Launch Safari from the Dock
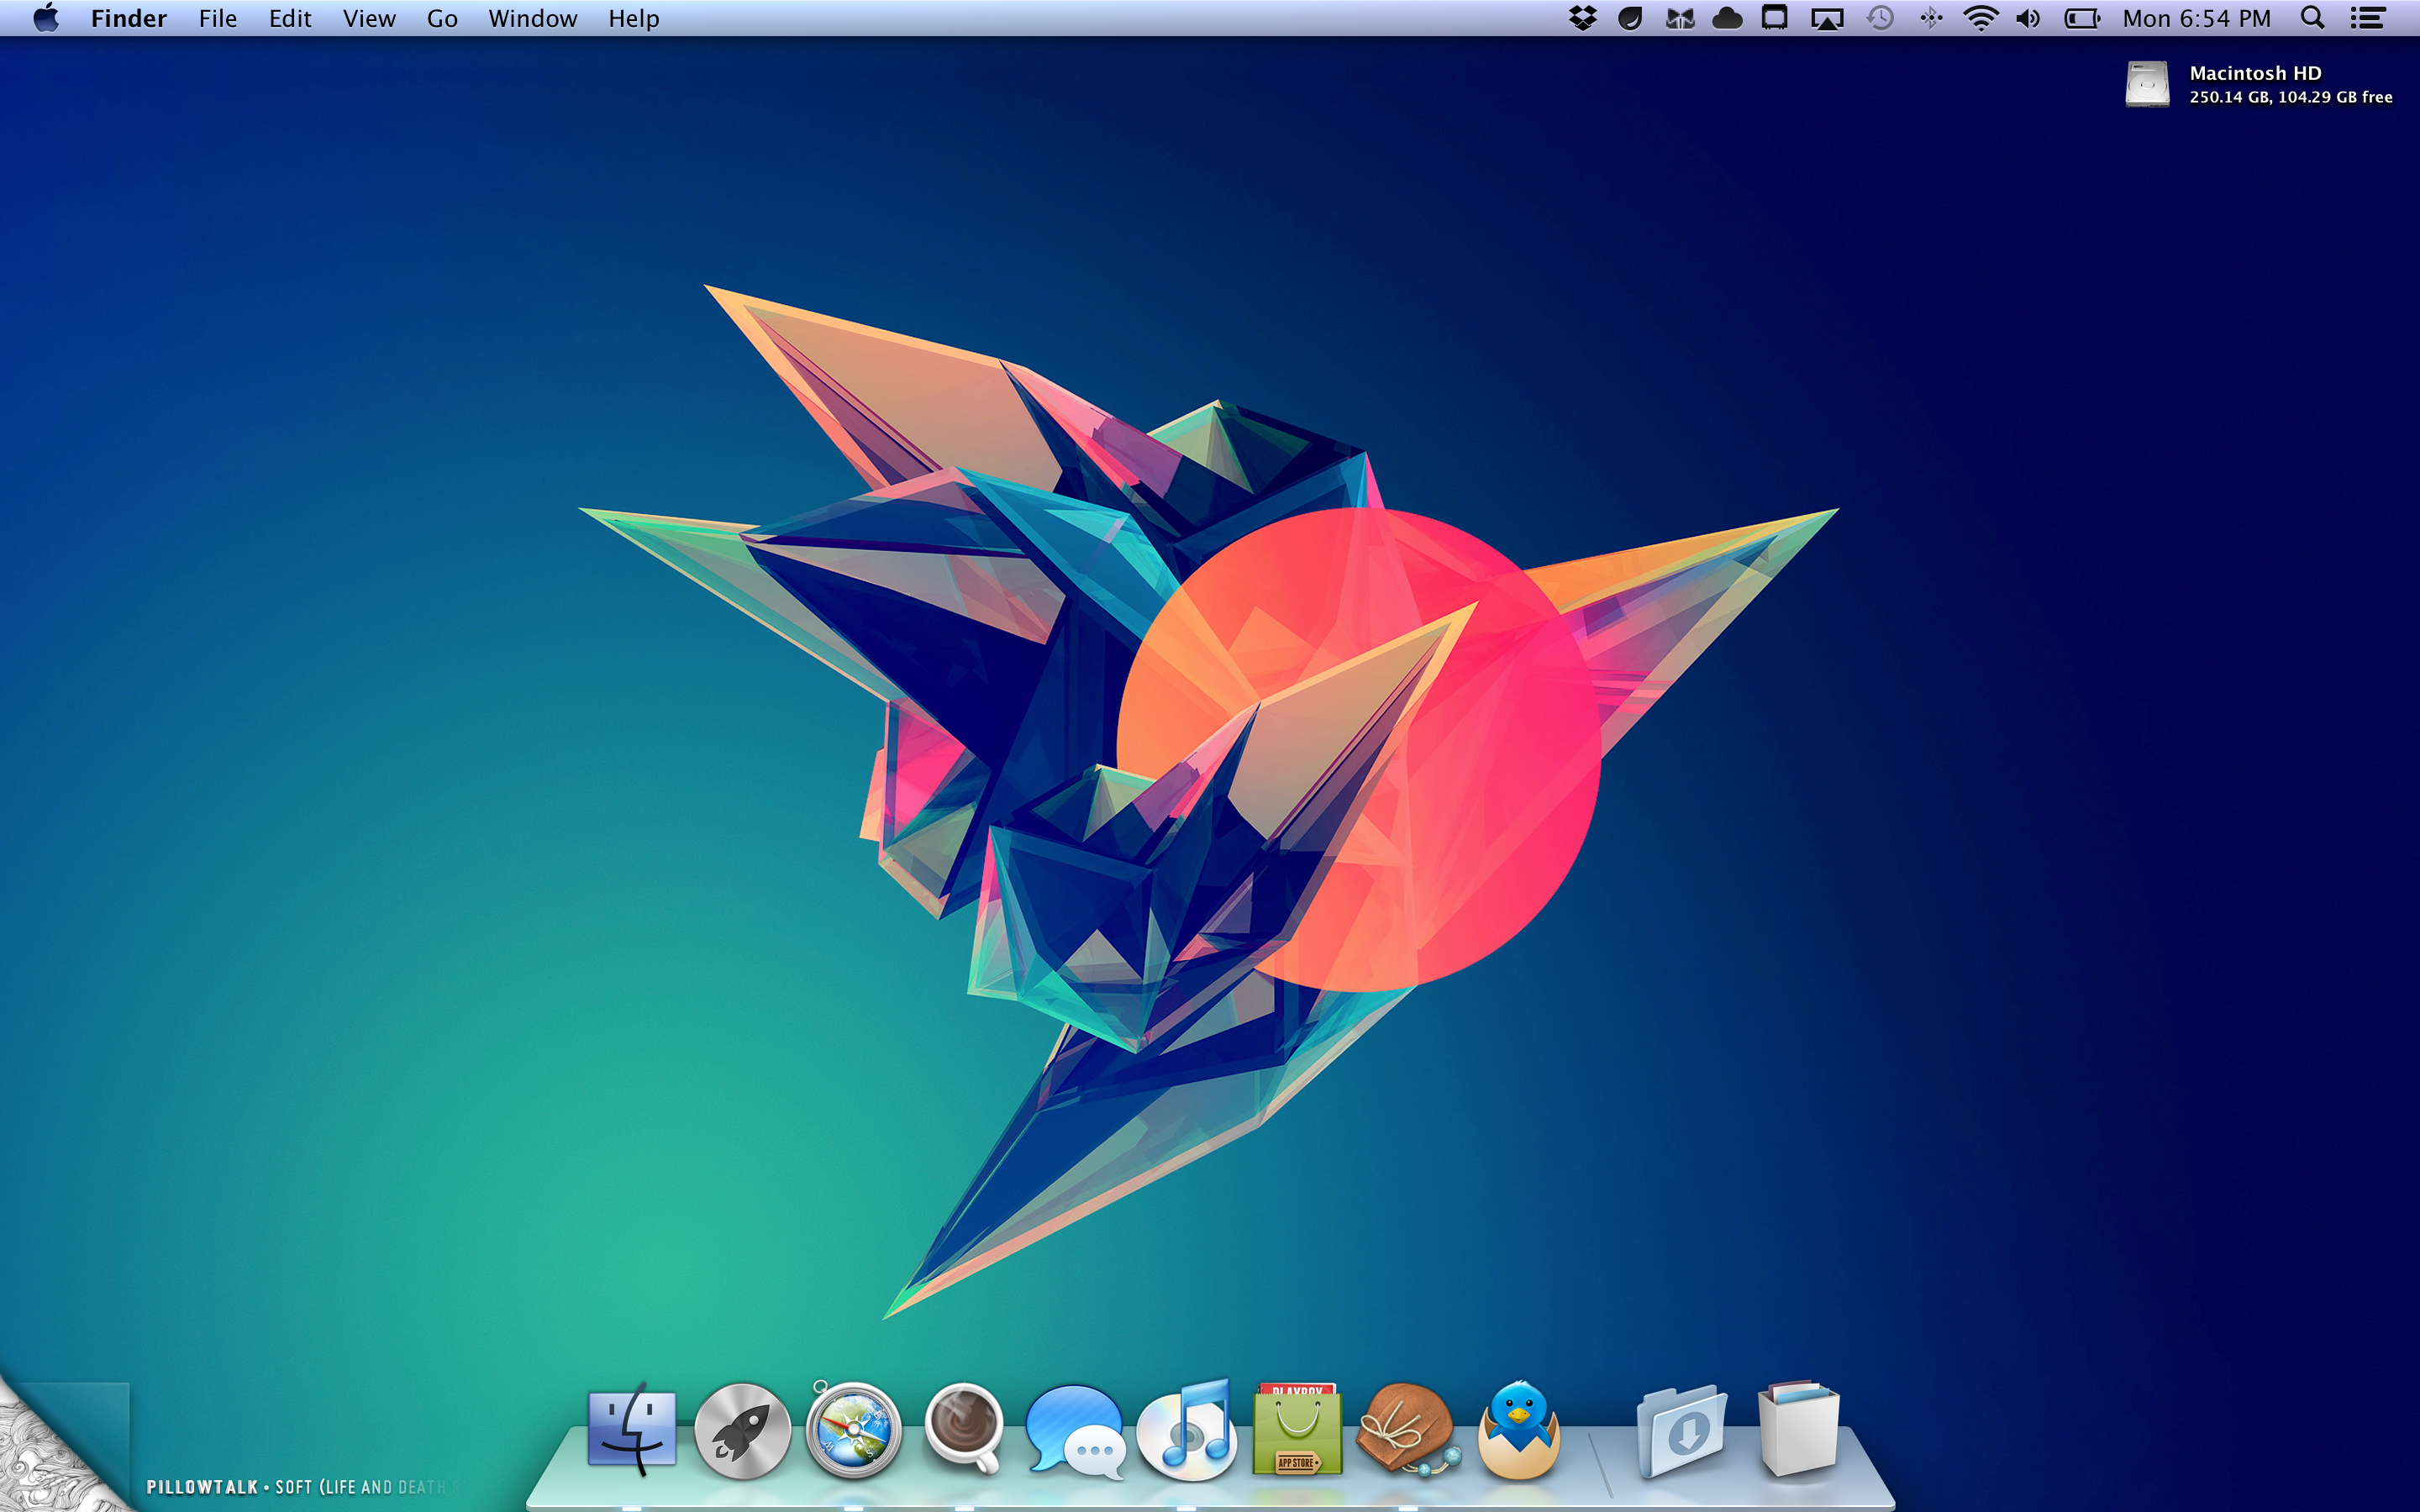 [853, 1430]
